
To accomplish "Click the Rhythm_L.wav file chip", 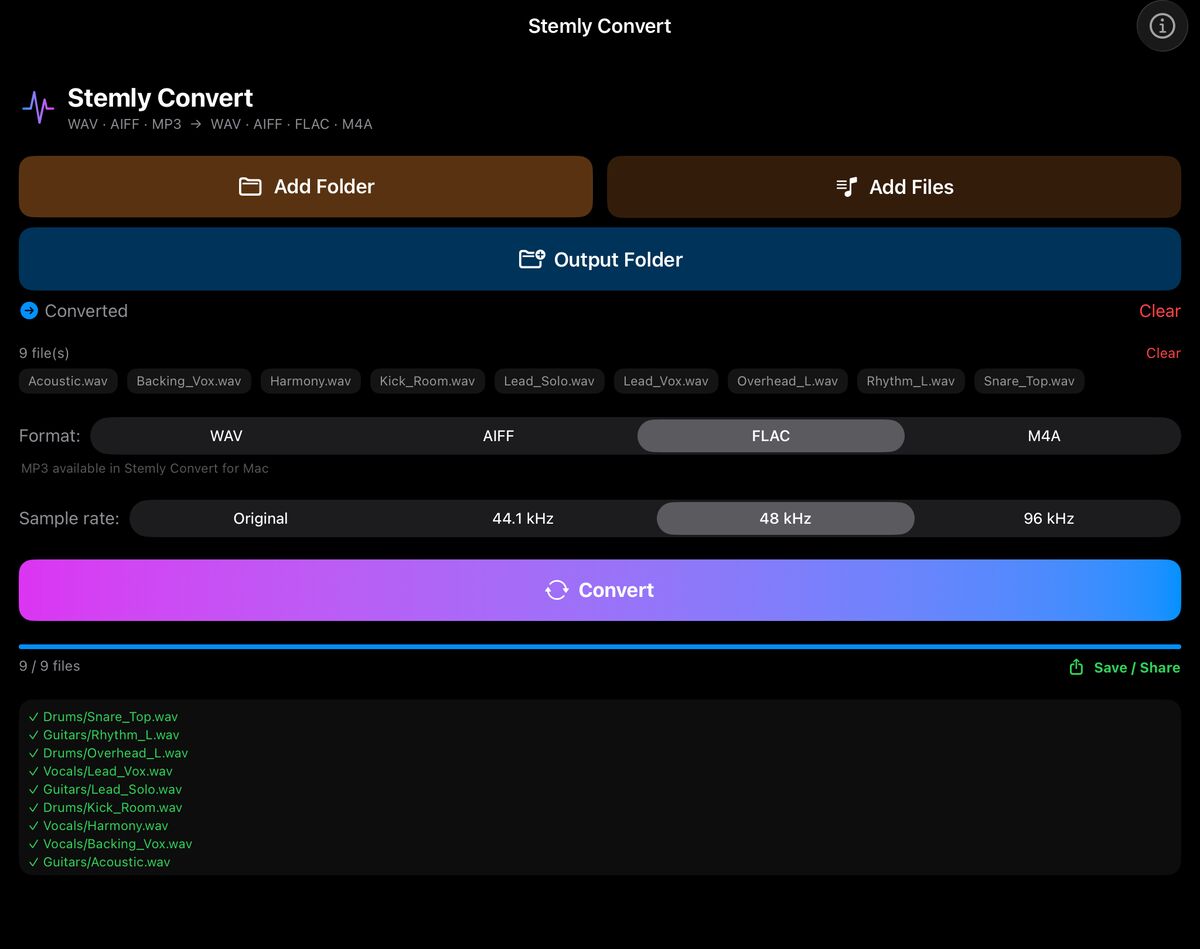I will click(911, 381).
